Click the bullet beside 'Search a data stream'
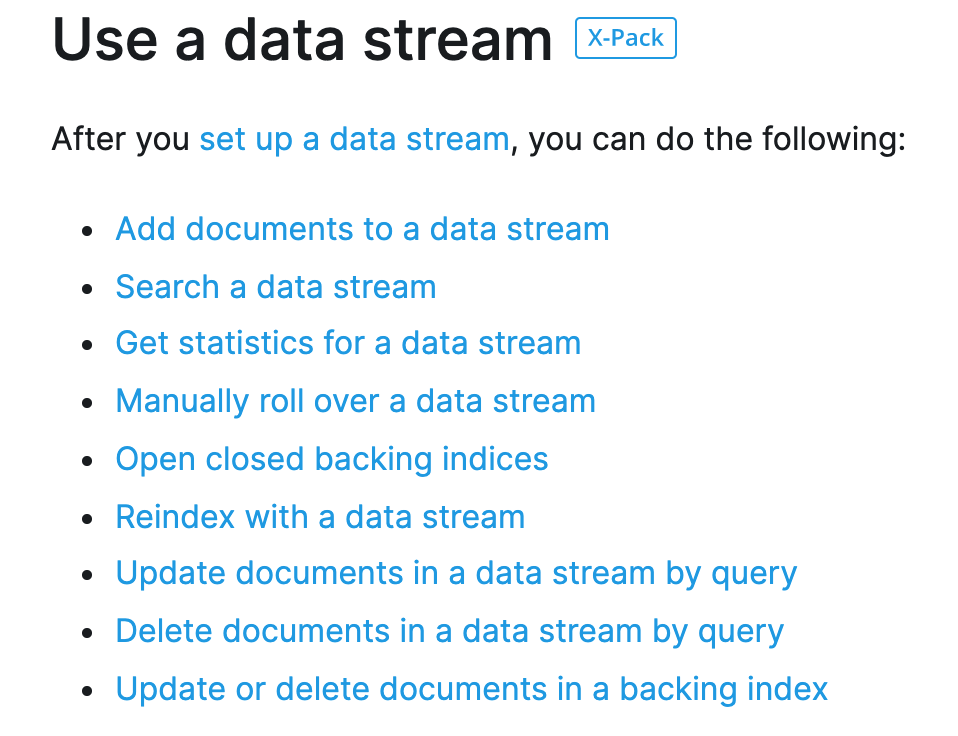The image size is (958, 736). click(x=87, y=288)
